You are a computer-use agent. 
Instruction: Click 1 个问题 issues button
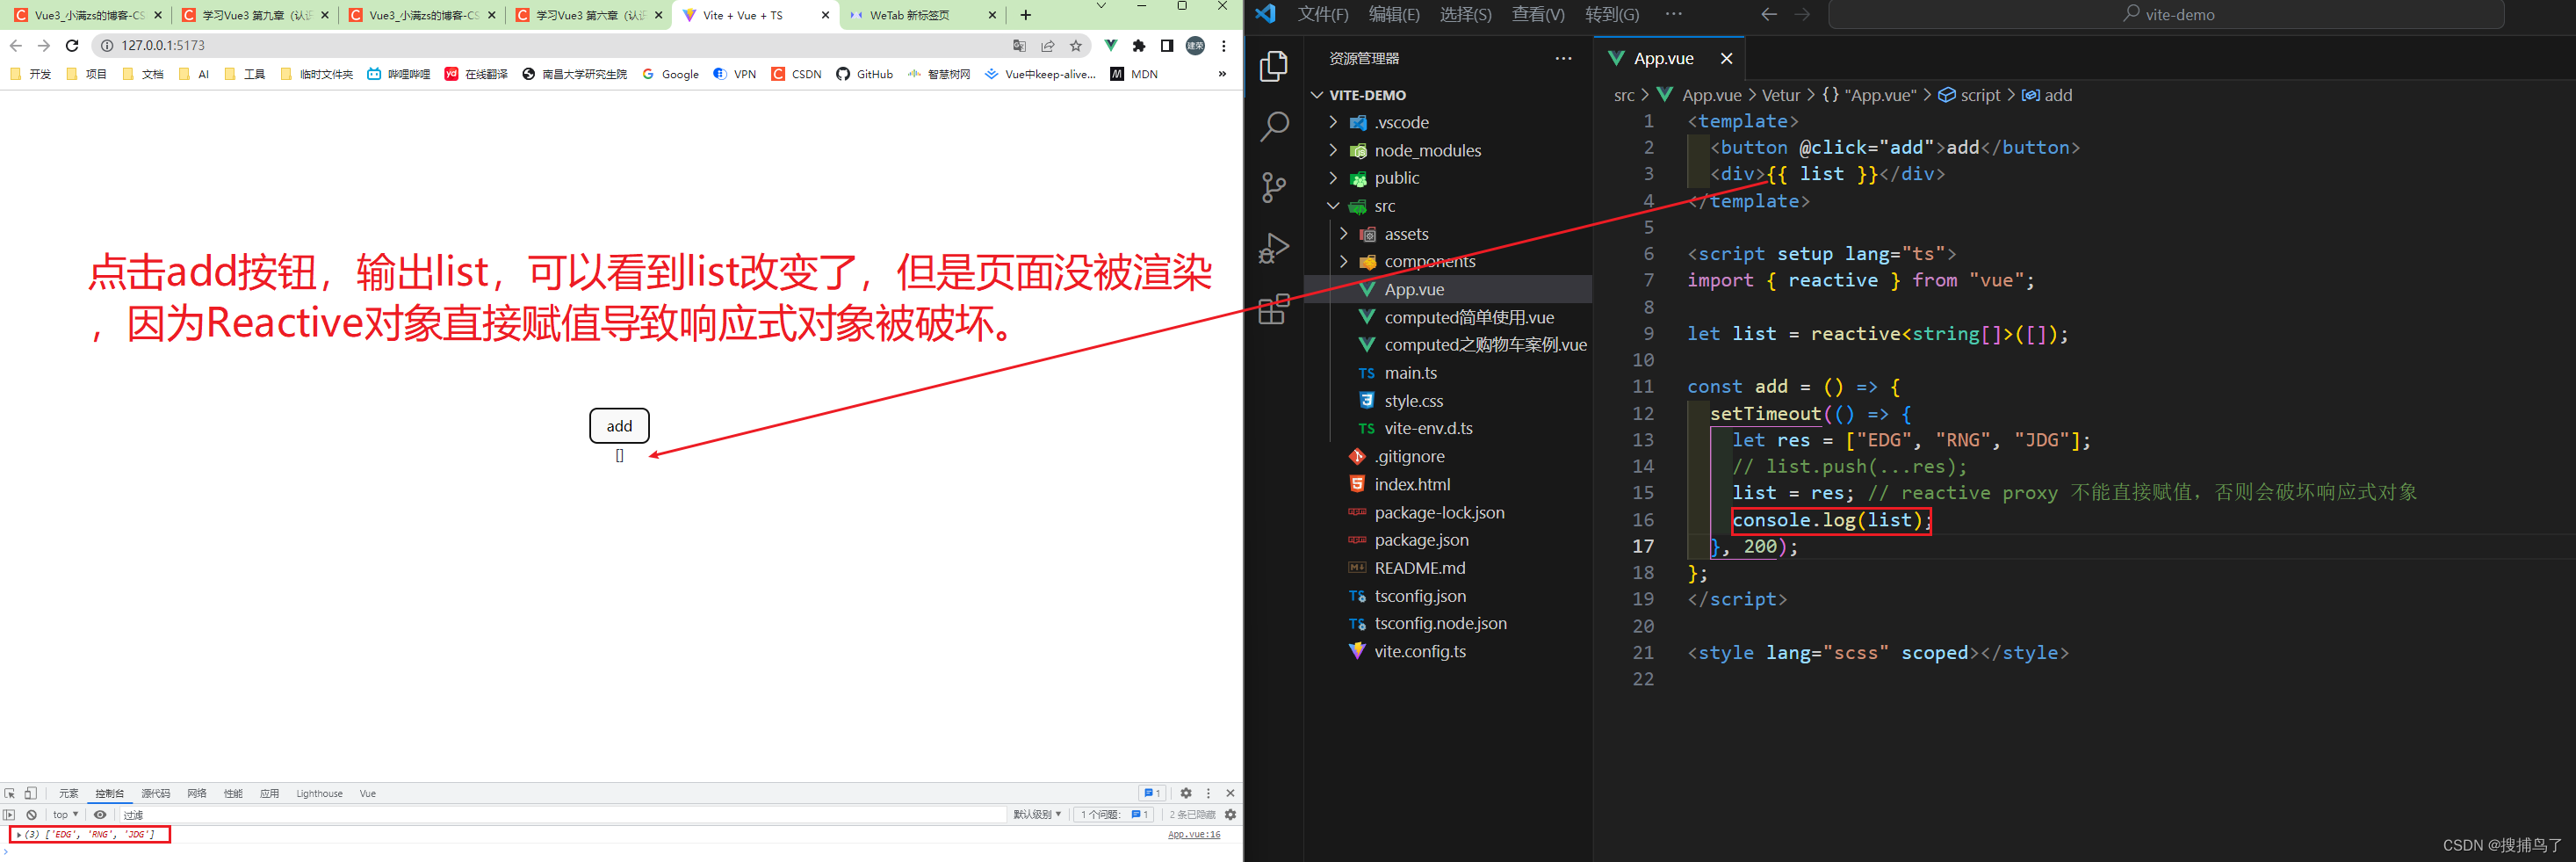[x=1114, y=815]
